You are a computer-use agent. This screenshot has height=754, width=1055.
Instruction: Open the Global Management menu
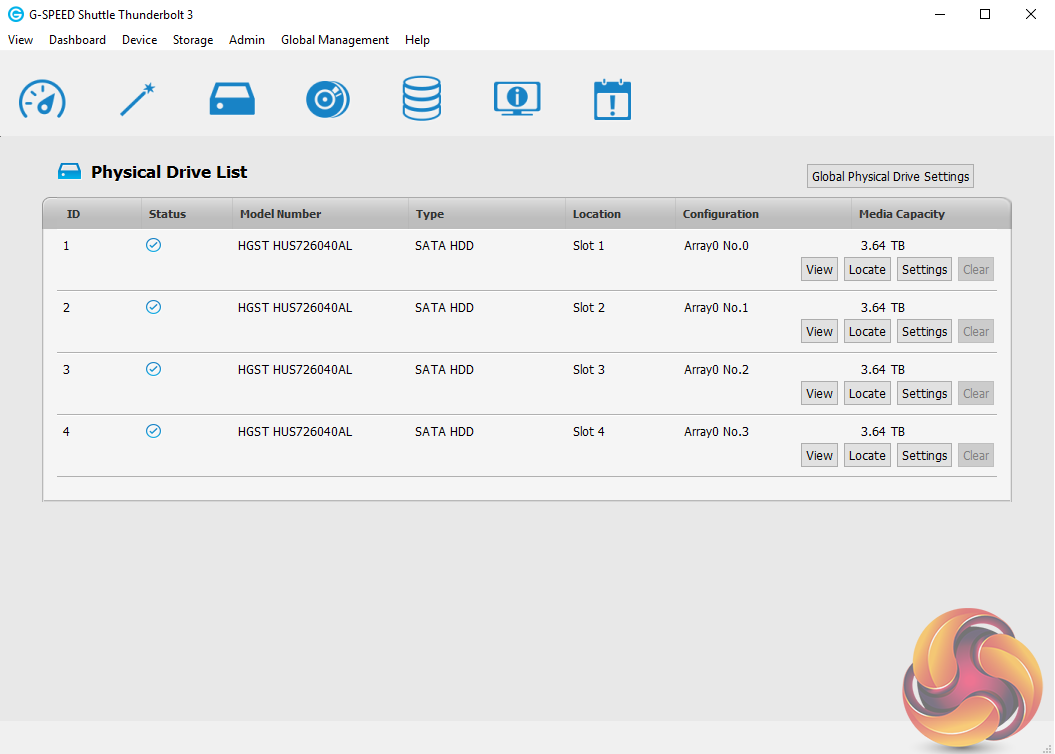335,40
